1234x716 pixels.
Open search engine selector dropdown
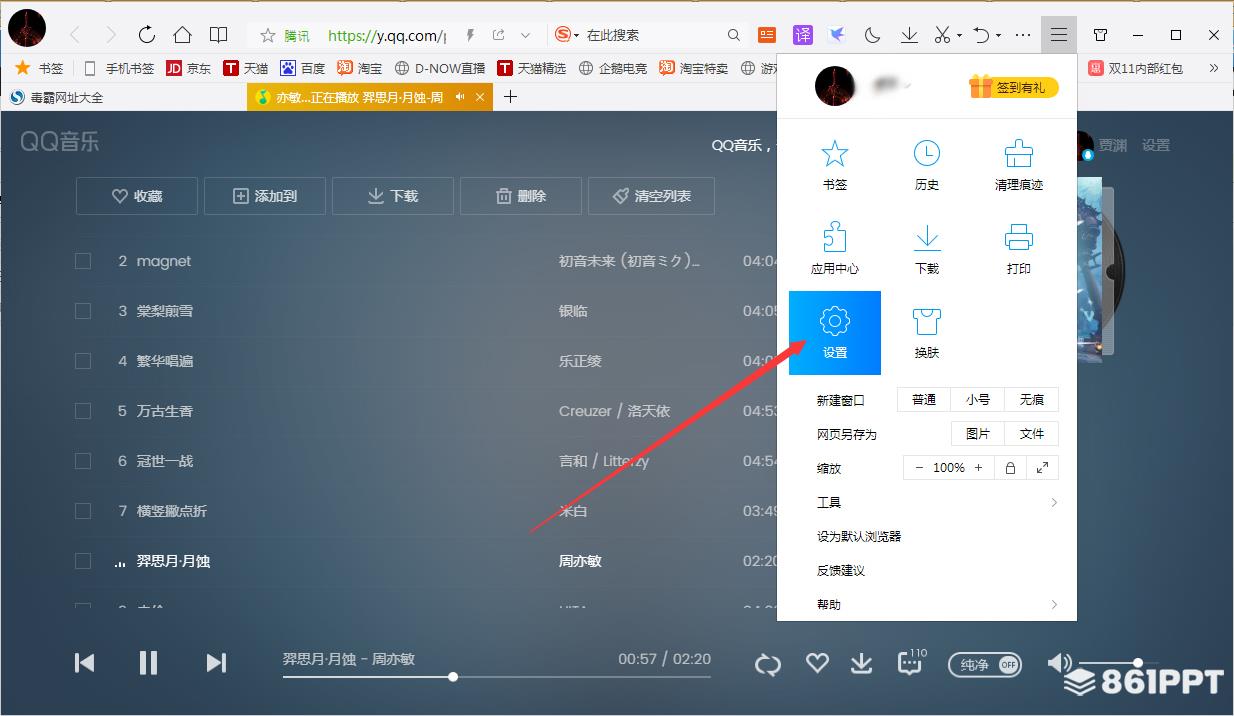[x=568, y=35]
